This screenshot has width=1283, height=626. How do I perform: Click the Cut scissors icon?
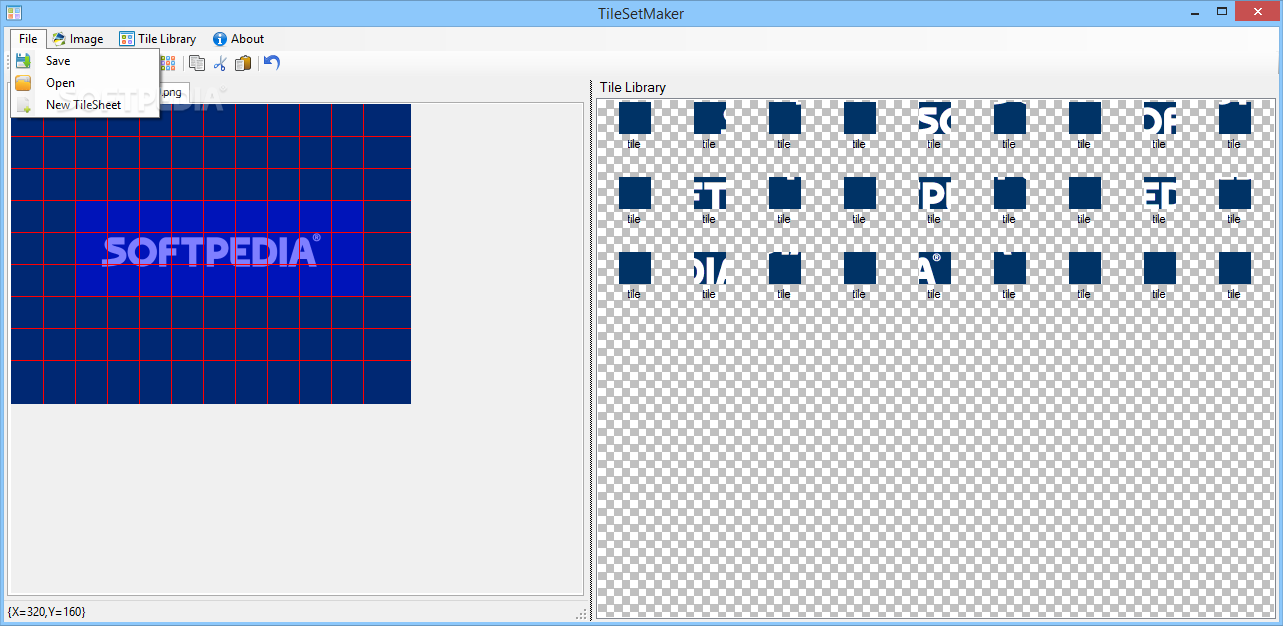220,63
